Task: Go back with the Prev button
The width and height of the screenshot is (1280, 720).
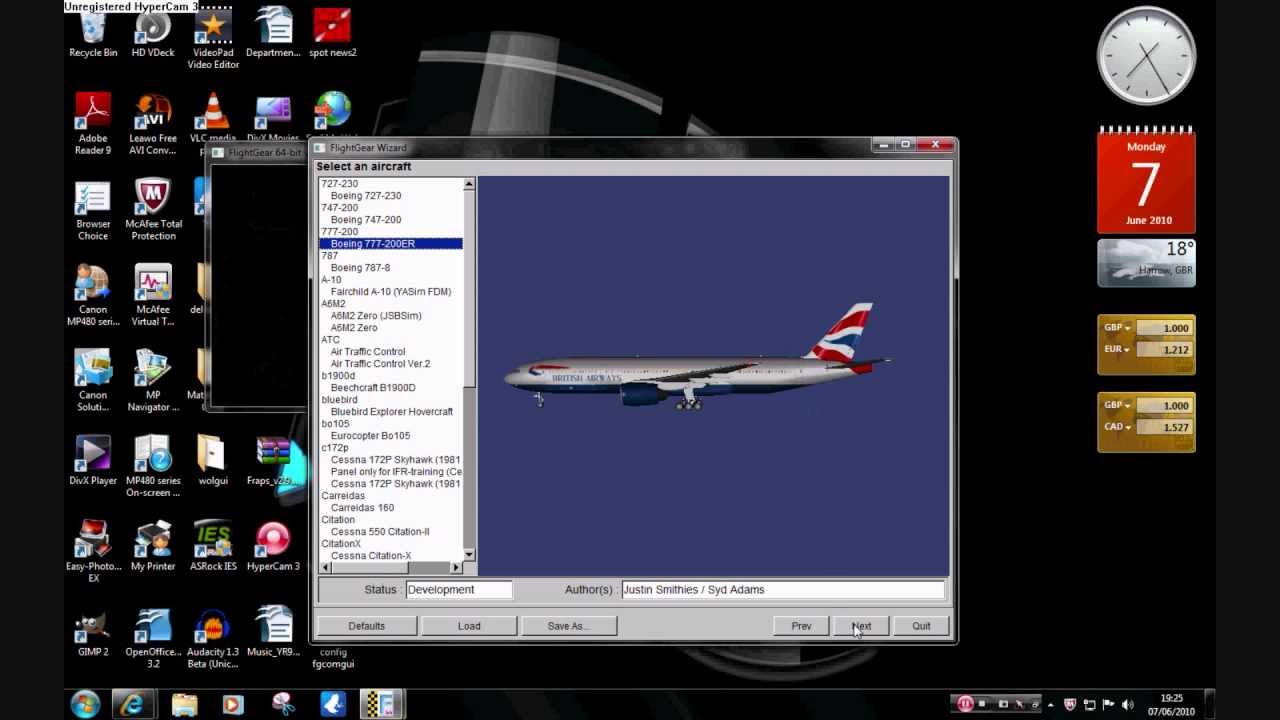Action: tap(801, 626)
